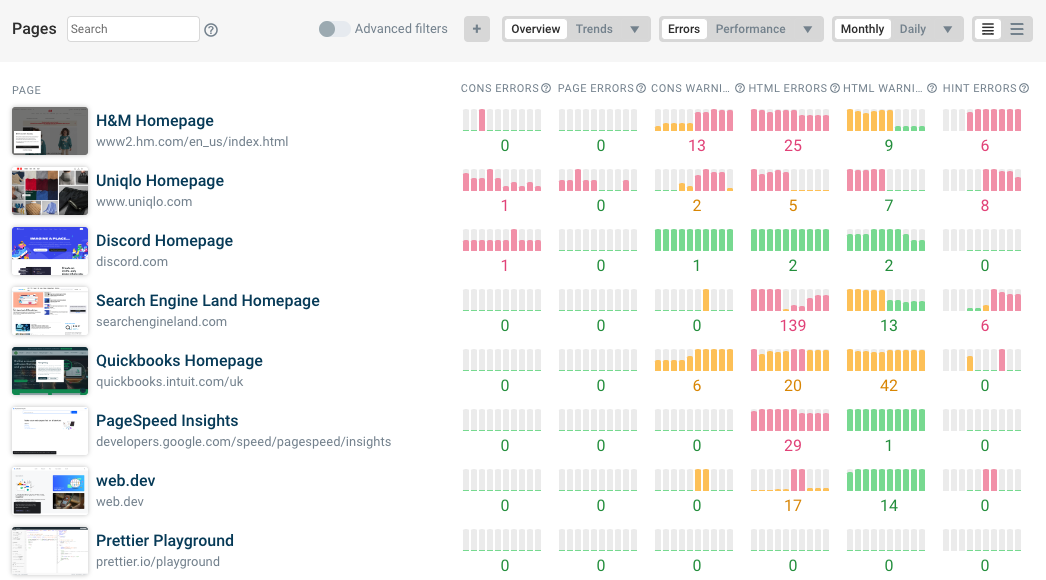Open the CONS ERRORS help icon
The image size is (1046, 580).
[x=546, y=88]
